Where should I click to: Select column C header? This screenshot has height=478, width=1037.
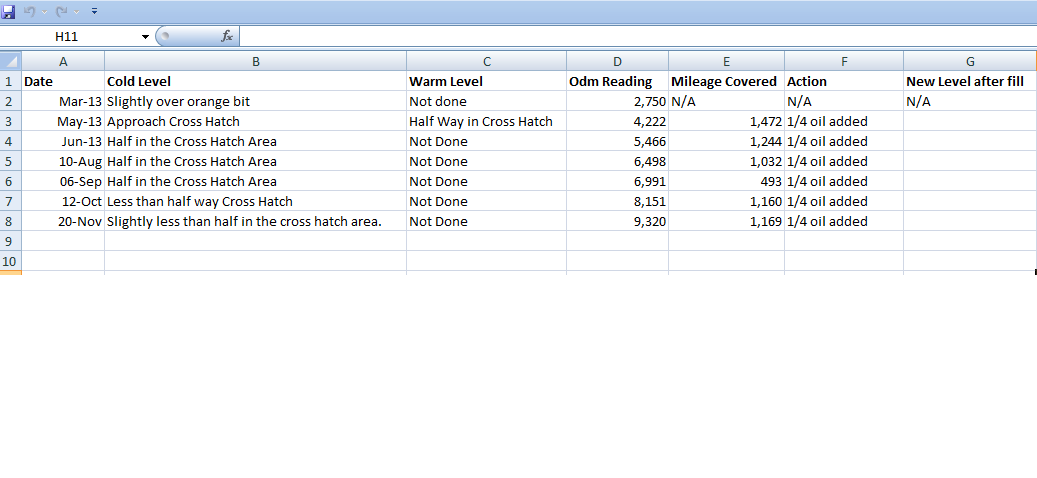tap(487, 61)
